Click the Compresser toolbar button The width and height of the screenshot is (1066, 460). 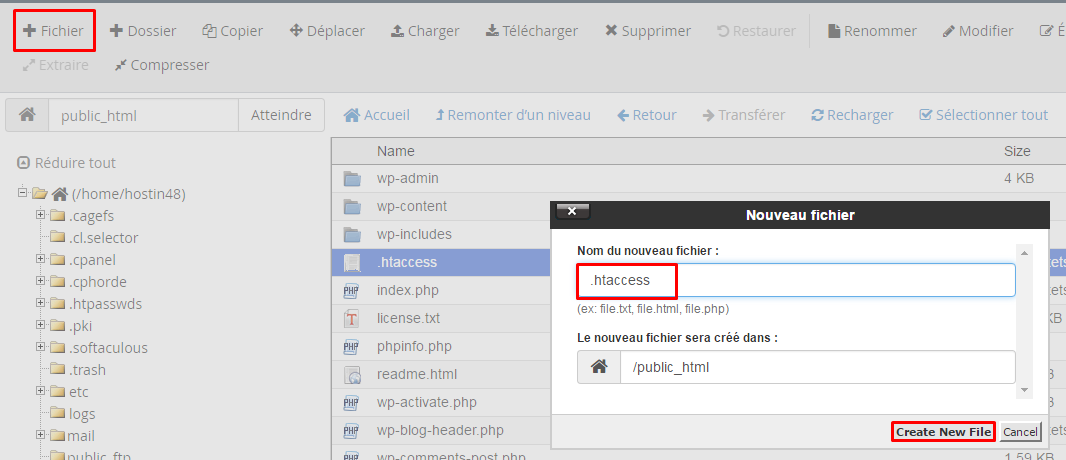(x=162, y=65)
